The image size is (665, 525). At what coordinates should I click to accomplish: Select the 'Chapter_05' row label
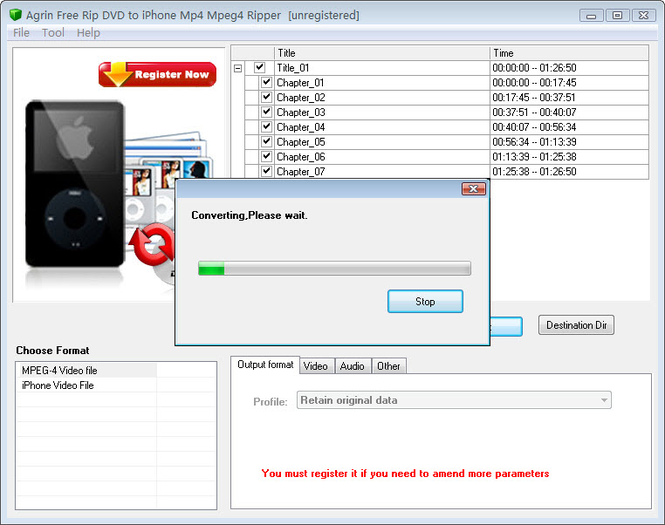click(301, 142)
